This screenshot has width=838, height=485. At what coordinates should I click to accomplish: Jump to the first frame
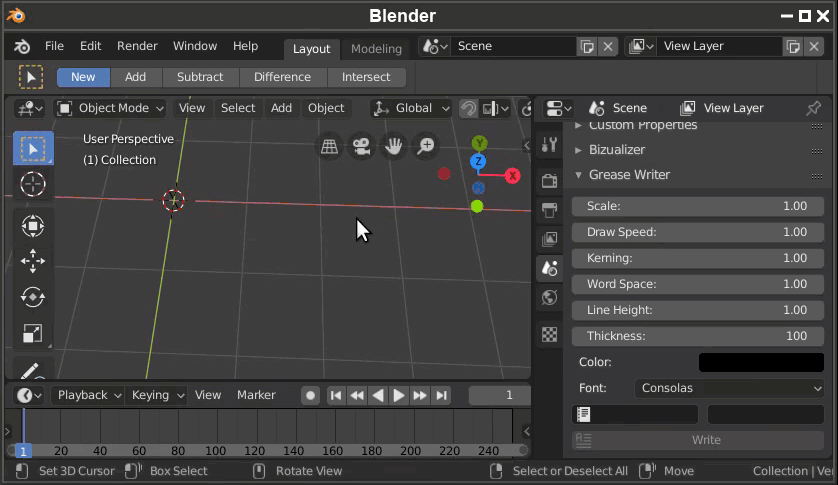coord(336,396)
